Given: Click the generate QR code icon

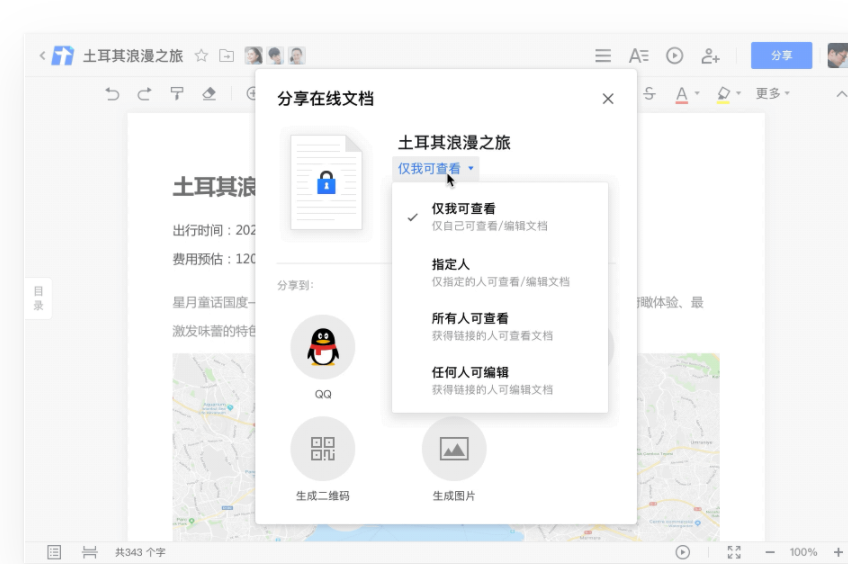Looking at the screenshot, I should (322, 449).
